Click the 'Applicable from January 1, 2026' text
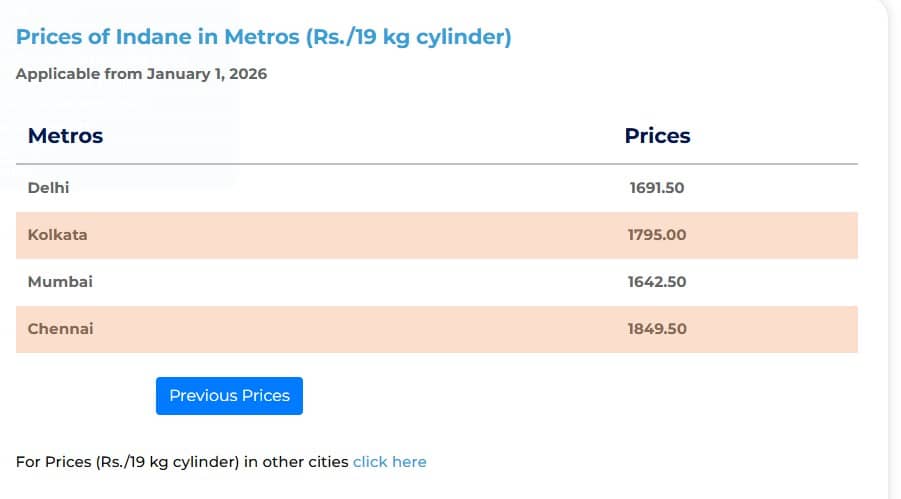Image resolution: width=901 pixels, height=499 pixels. coord(141,74)
